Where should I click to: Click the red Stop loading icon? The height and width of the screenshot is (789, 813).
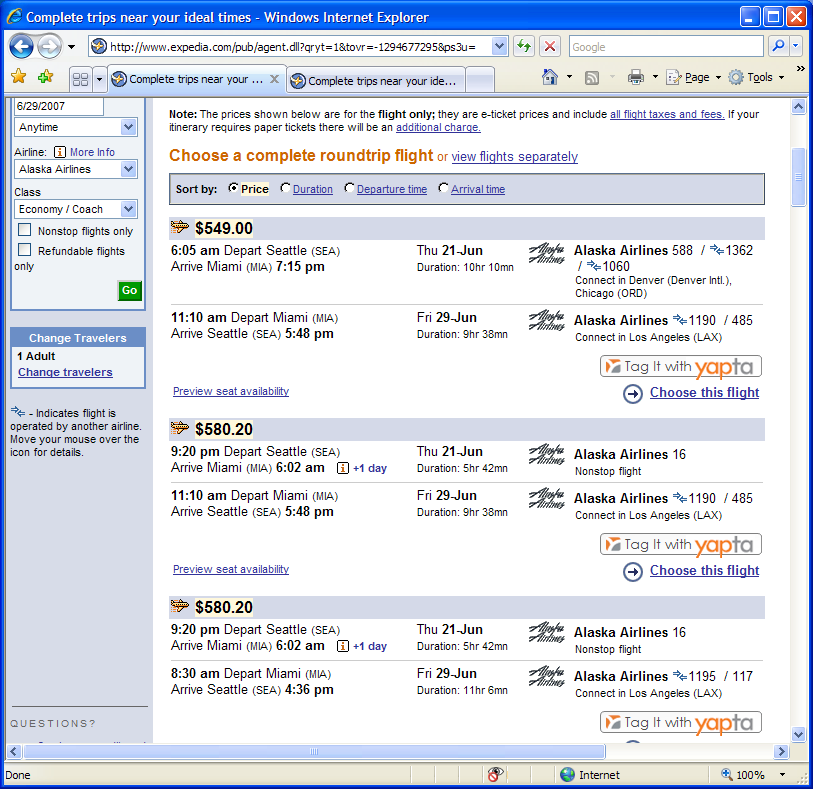(550, 47)
